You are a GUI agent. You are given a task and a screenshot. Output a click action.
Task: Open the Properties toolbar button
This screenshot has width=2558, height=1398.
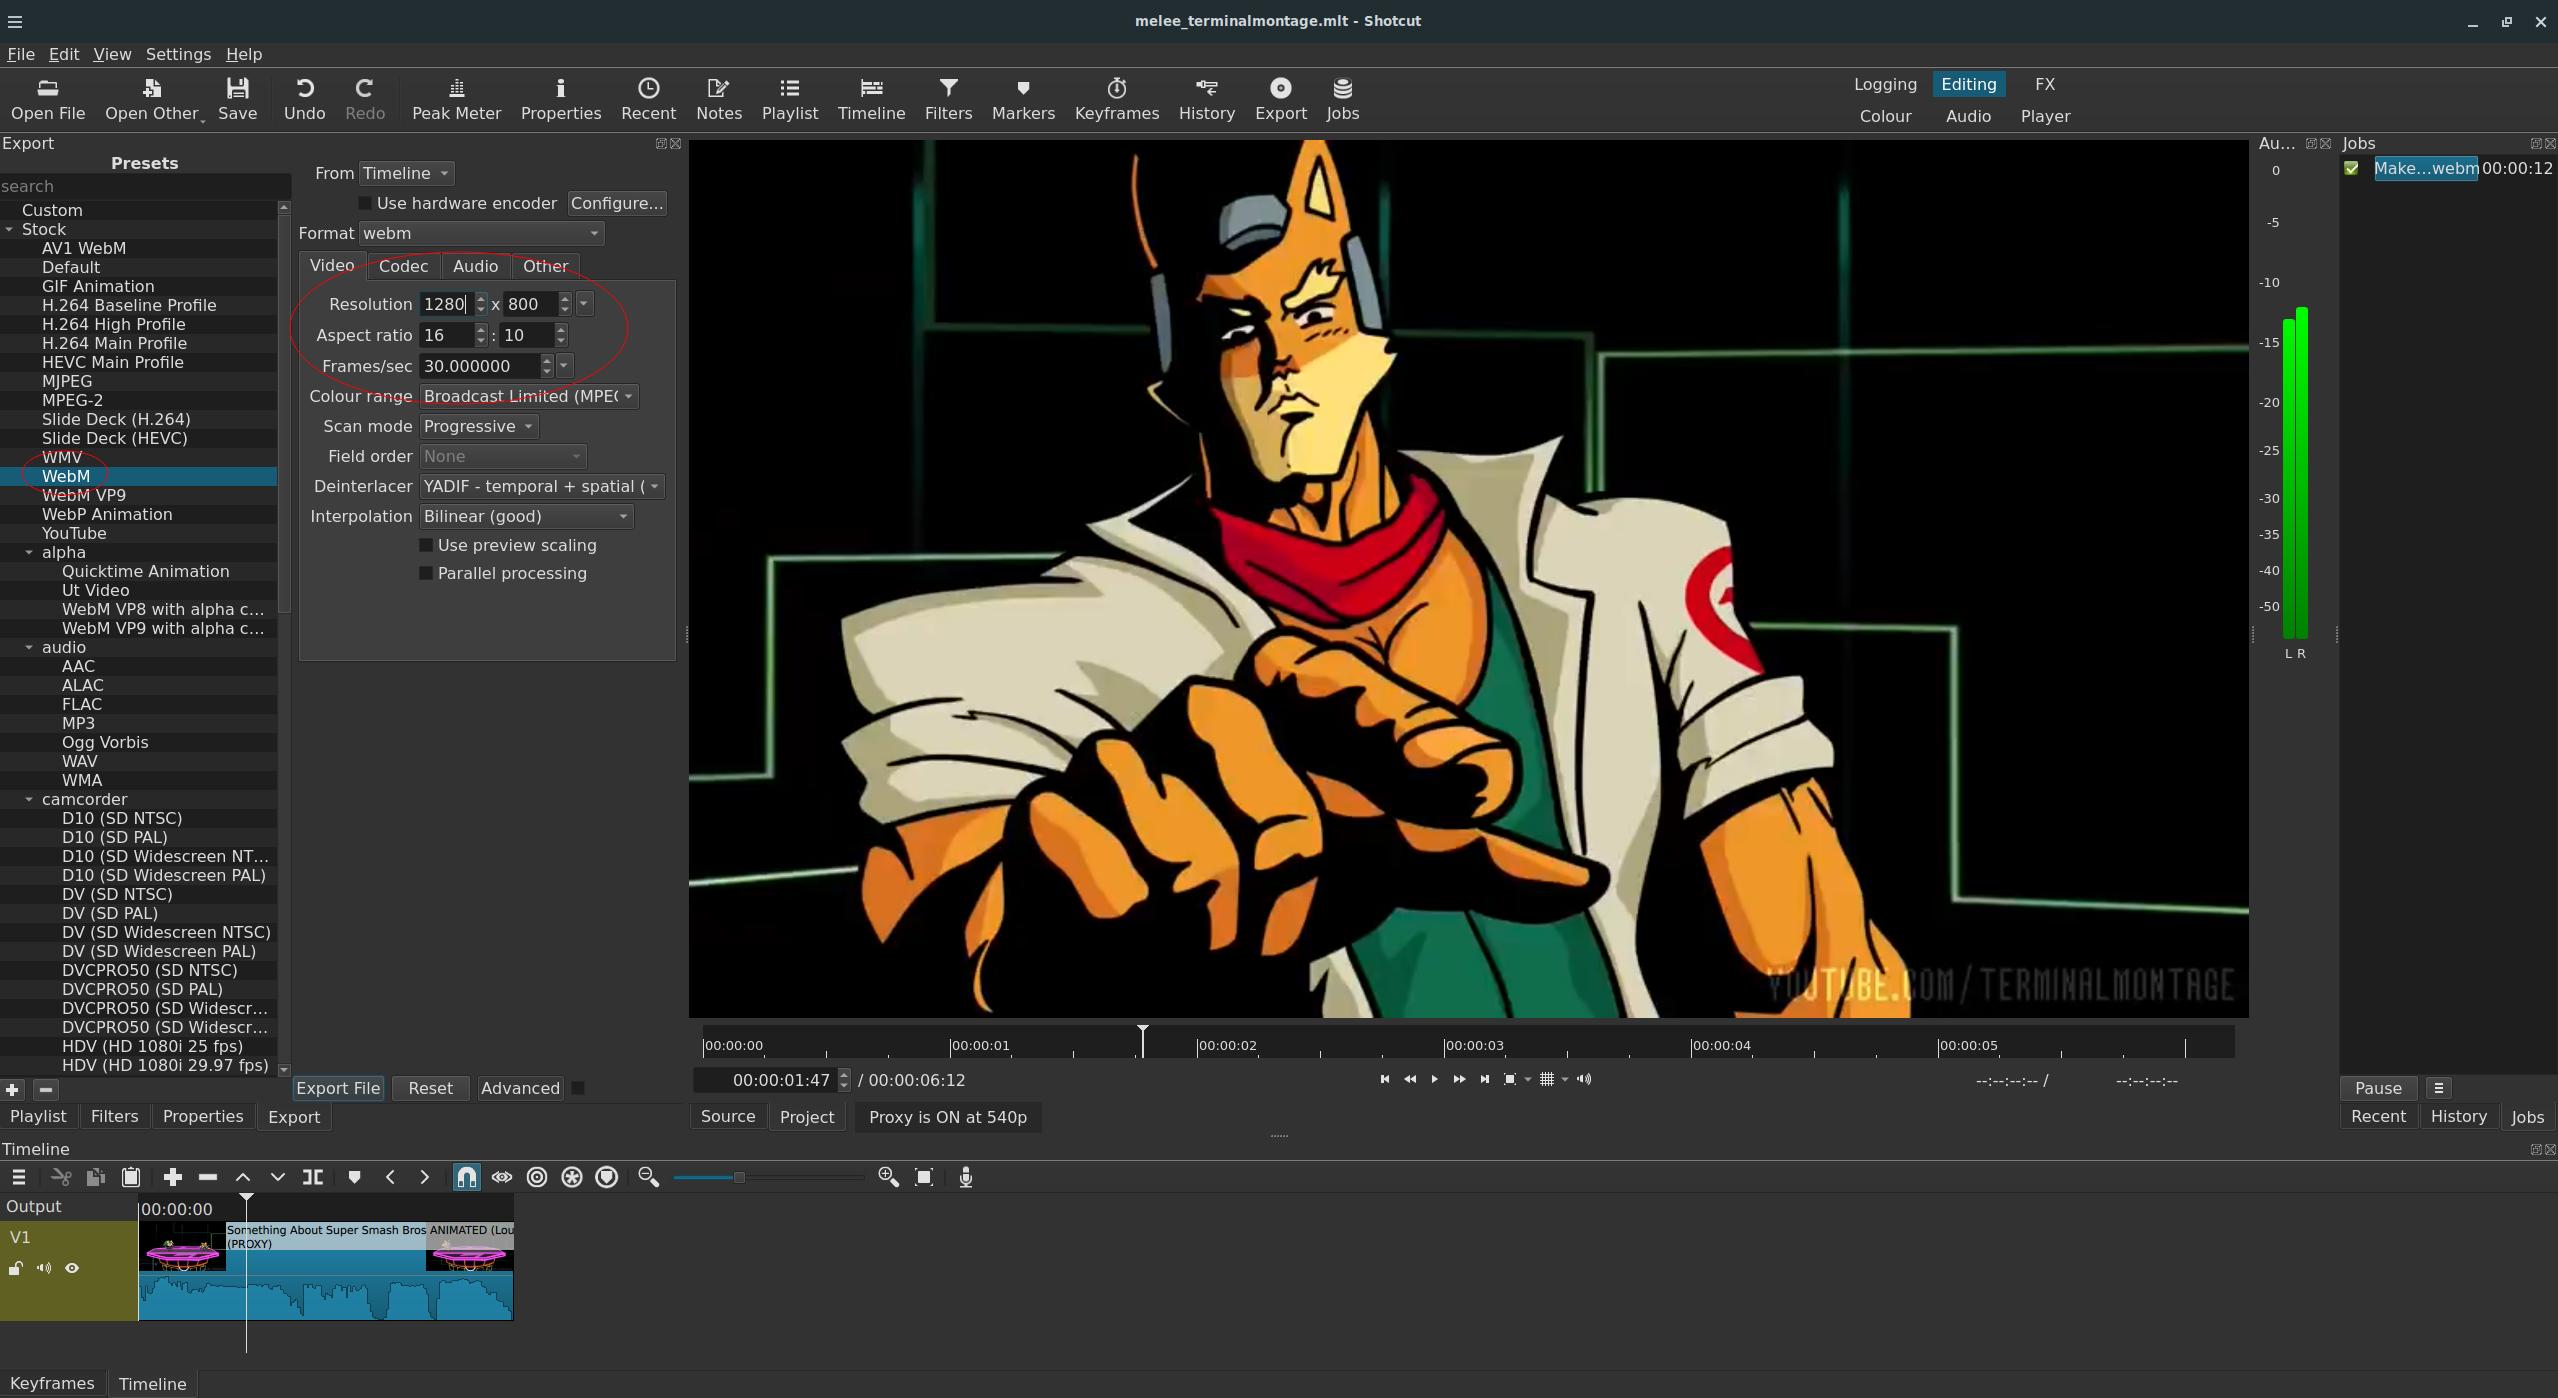click(560, 100)
